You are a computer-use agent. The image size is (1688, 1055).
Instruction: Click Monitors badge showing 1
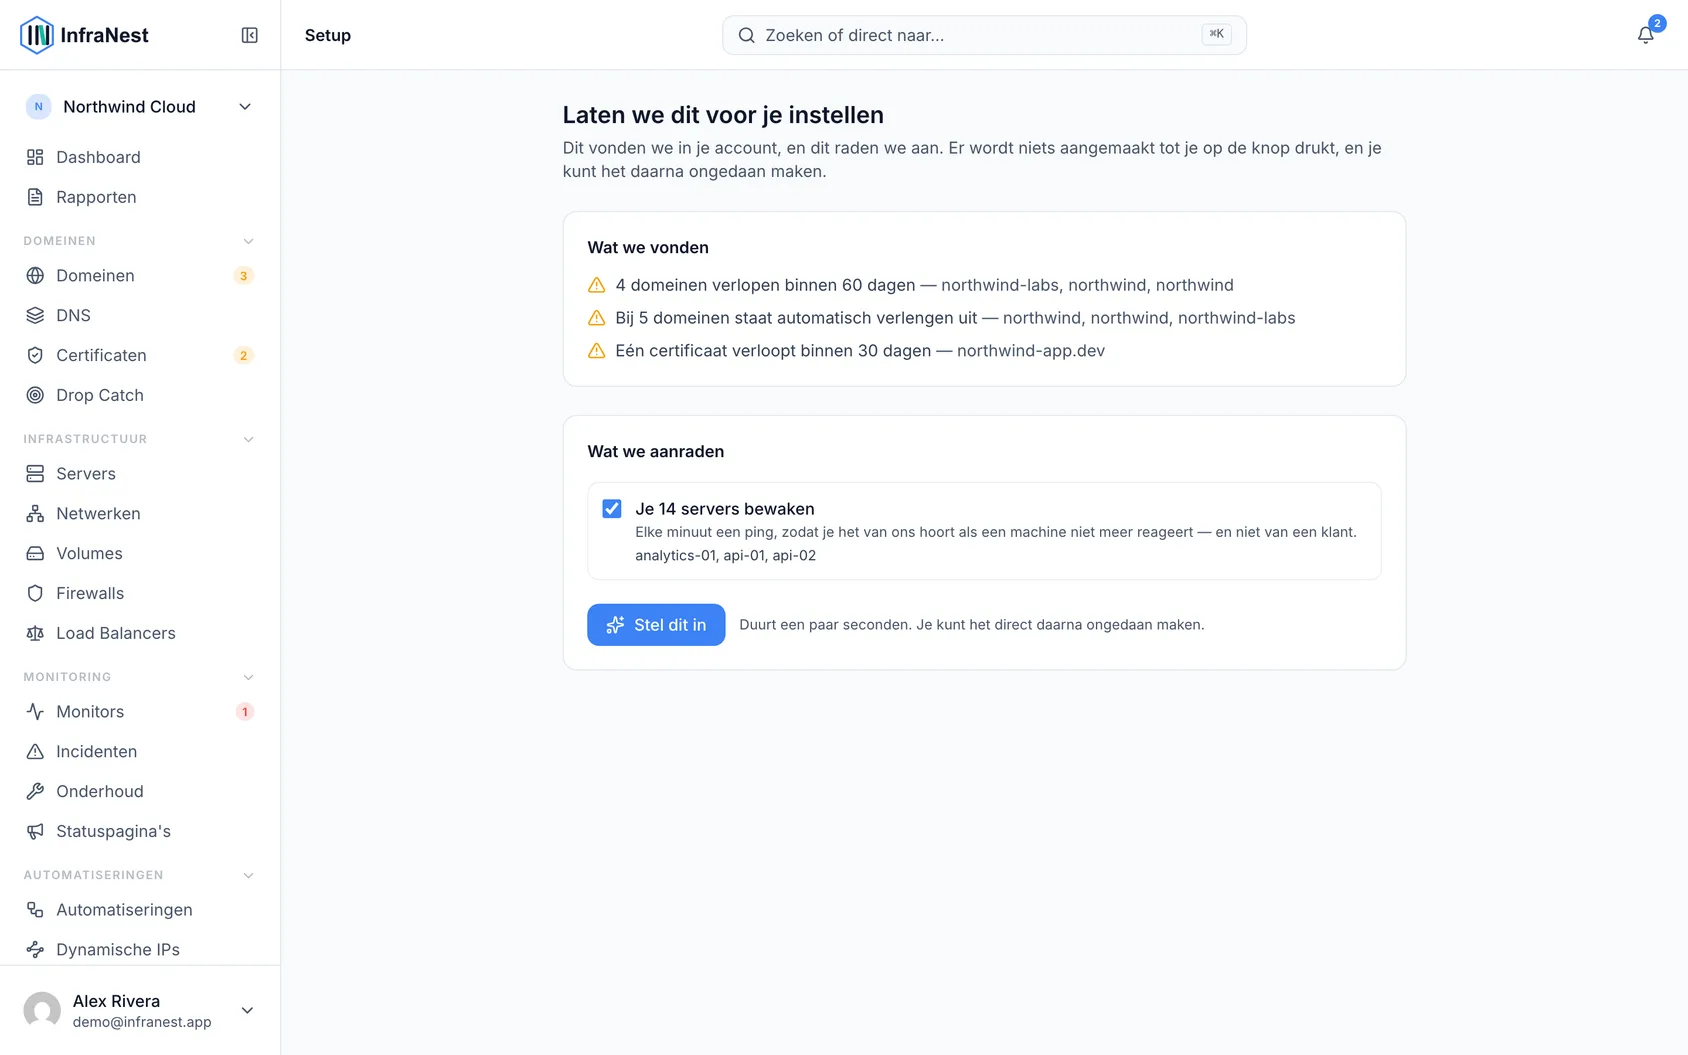(244, 712)
